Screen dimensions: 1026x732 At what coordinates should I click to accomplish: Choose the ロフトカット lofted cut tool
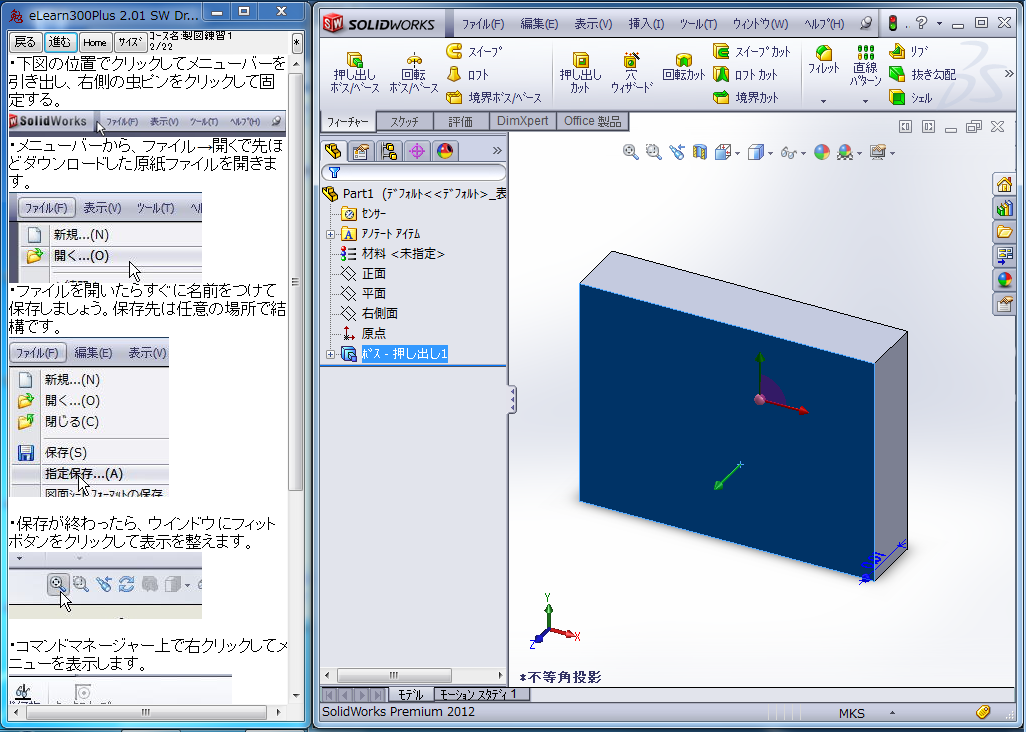click(x=745, y=75)
